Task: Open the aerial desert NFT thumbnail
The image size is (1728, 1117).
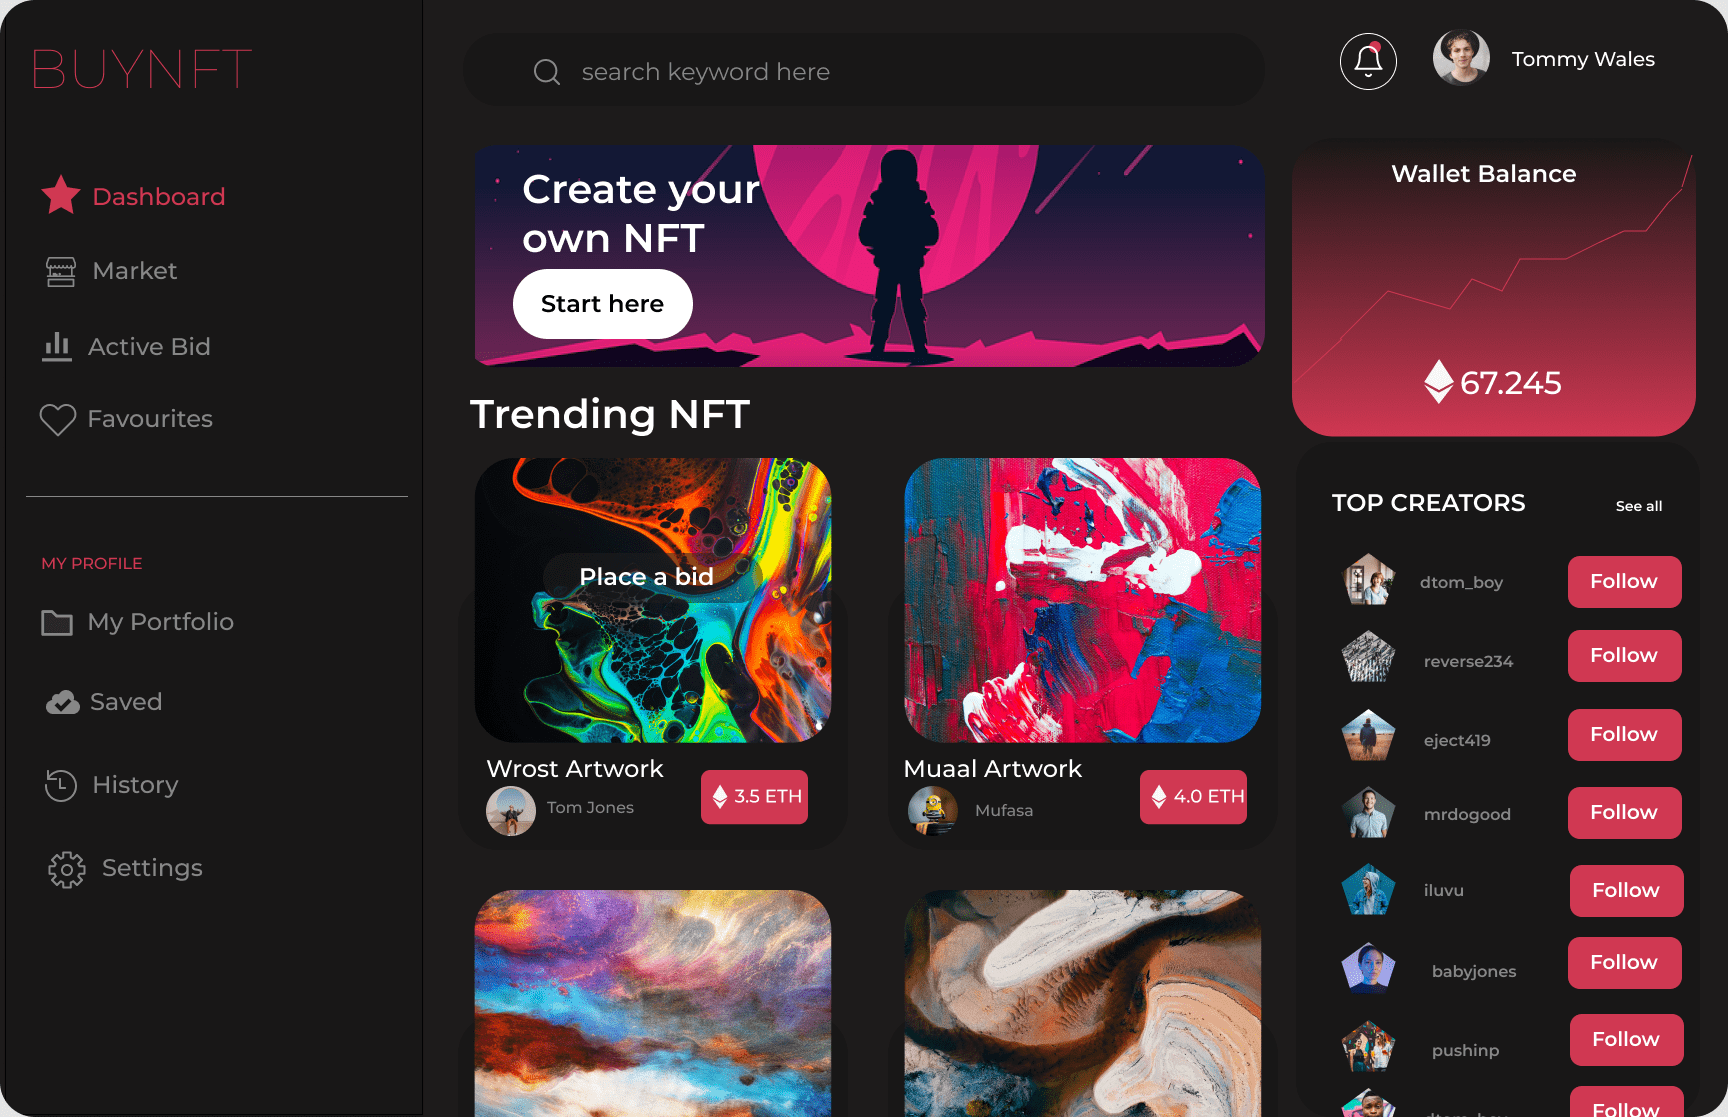Action: (1083, 1003)
